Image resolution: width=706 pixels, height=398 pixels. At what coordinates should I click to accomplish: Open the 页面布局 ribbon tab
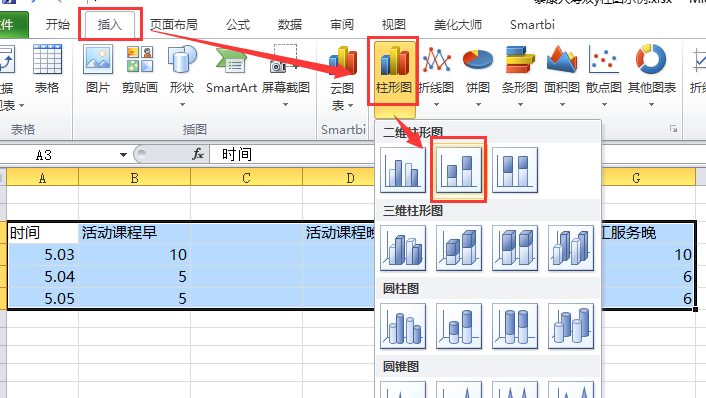(174, 24)
